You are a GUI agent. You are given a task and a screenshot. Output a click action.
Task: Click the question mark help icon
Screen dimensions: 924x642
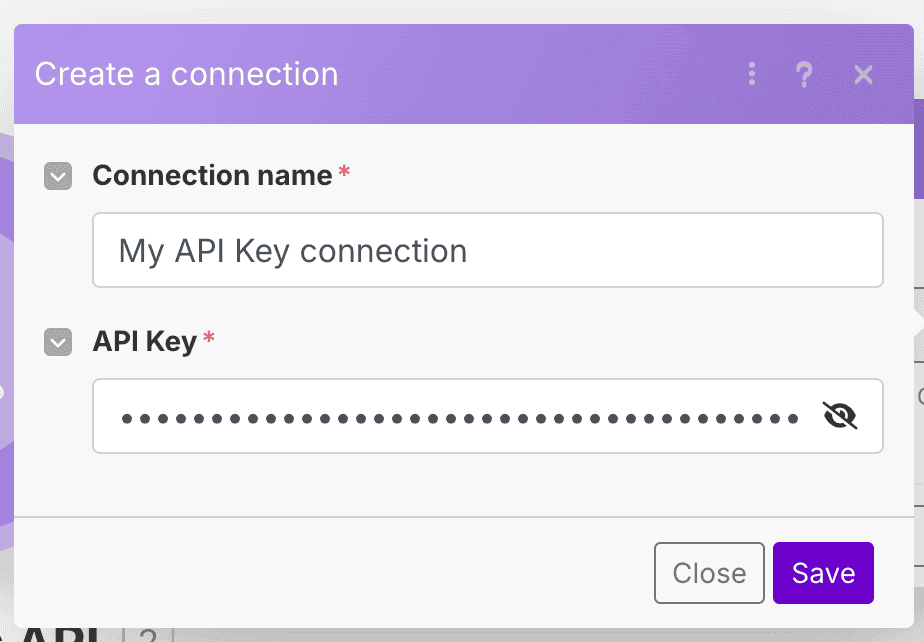[x=804, y=75]
